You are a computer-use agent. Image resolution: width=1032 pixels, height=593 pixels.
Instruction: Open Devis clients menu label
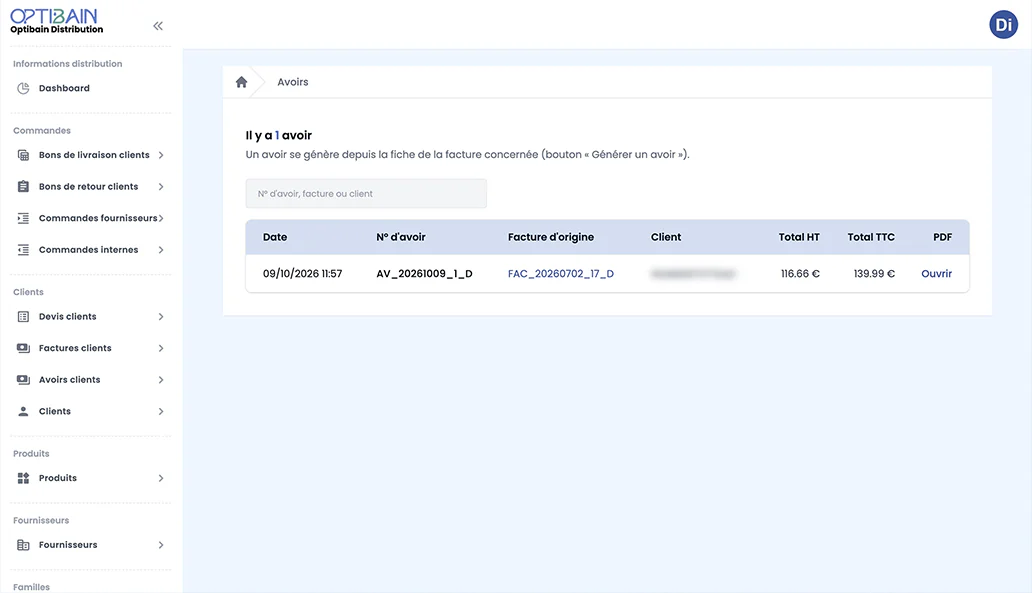coord(68,317)
